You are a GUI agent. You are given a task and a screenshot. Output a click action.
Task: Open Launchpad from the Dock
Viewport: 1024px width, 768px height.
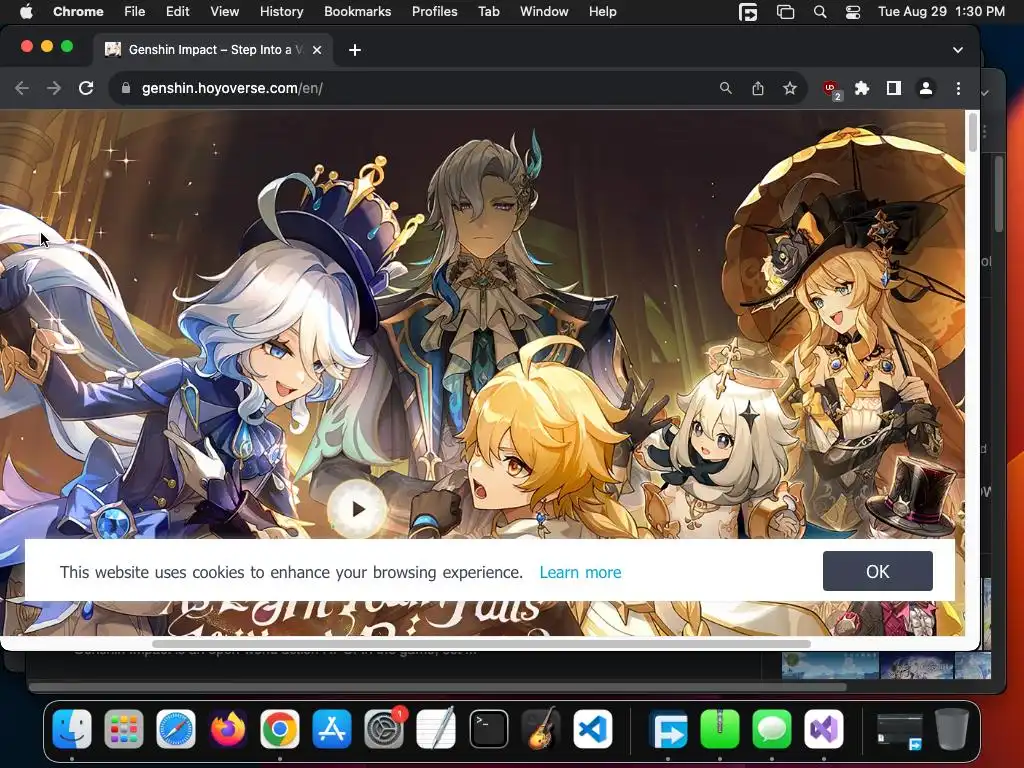click(x=123, y=729)
